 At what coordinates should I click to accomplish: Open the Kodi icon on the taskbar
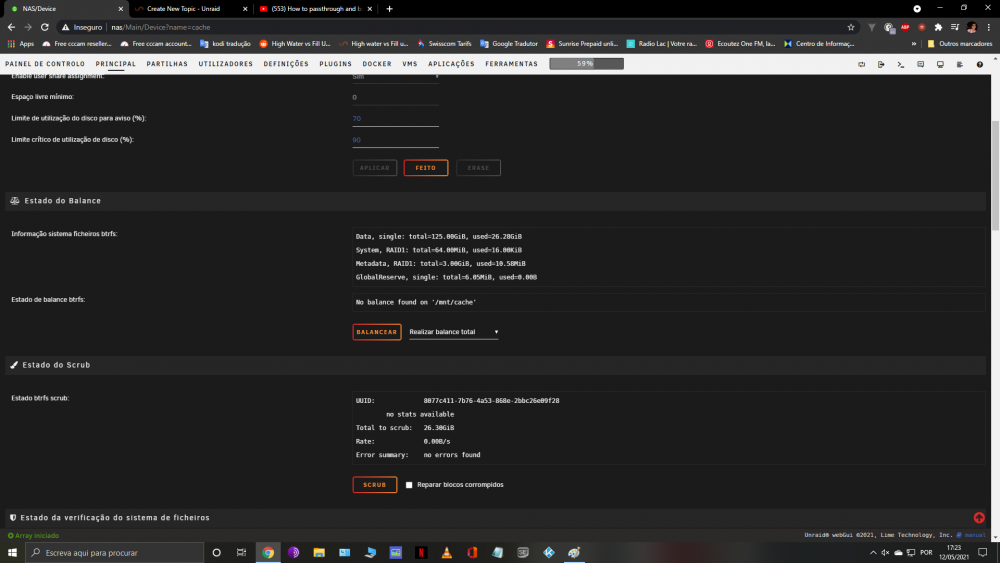(x=548, y=552)
